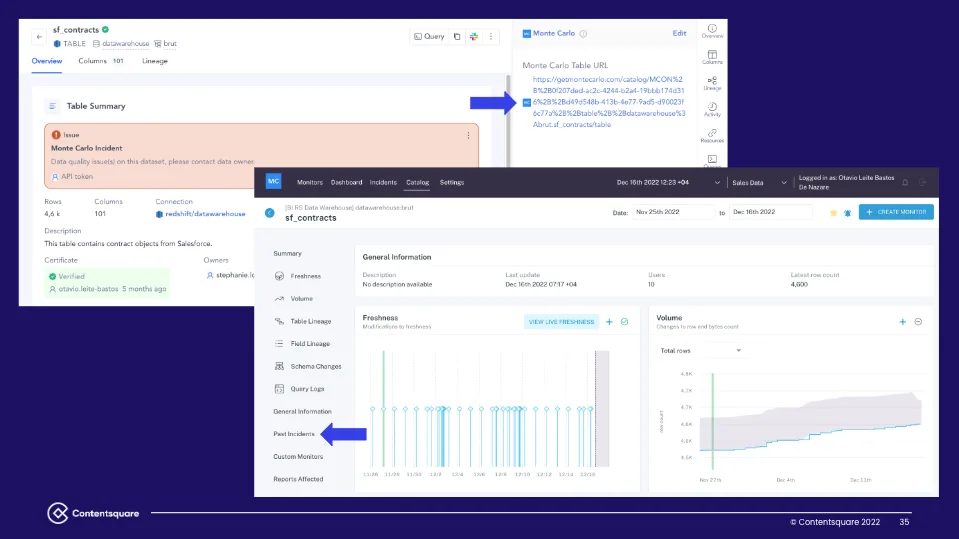The height and width of the screenshot is (539, 959).
Task: Toggle the yellow favorite star
Action: point(833,213)
